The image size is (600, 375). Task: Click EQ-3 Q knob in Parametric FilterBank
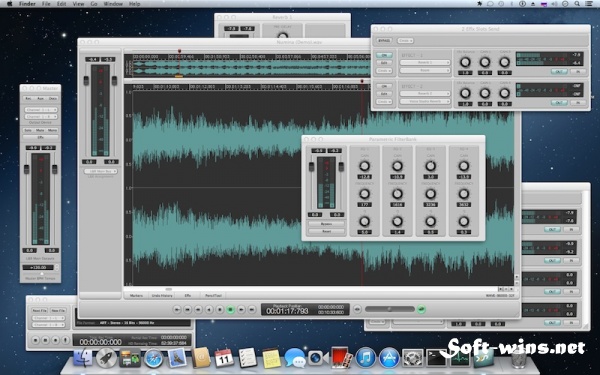pos(430,222)
